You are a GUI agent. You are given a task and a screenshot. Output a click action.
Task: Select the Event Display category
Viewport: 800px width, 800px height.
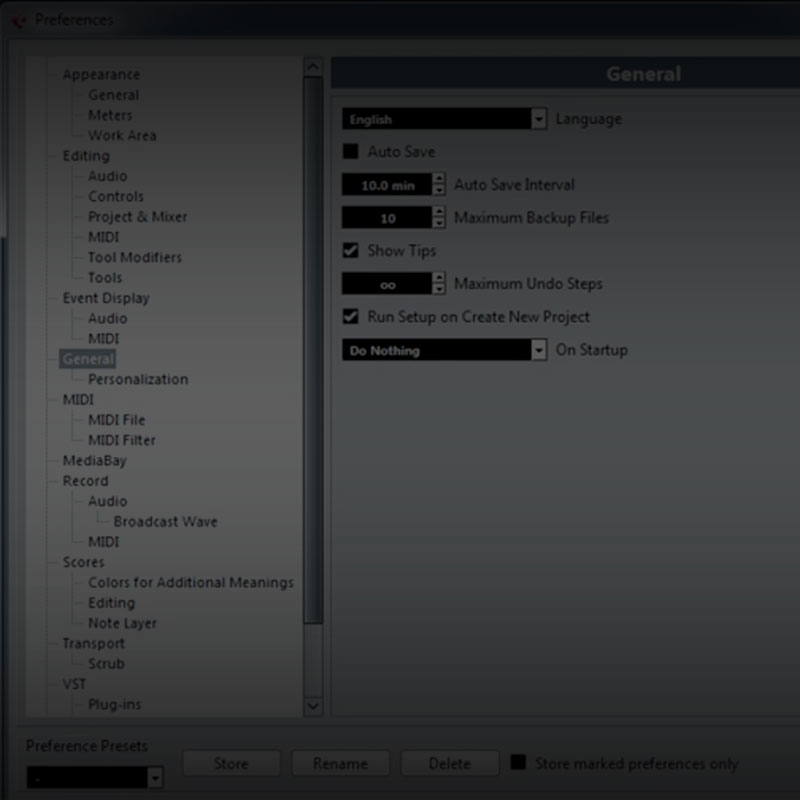click(x=106, y=298)
